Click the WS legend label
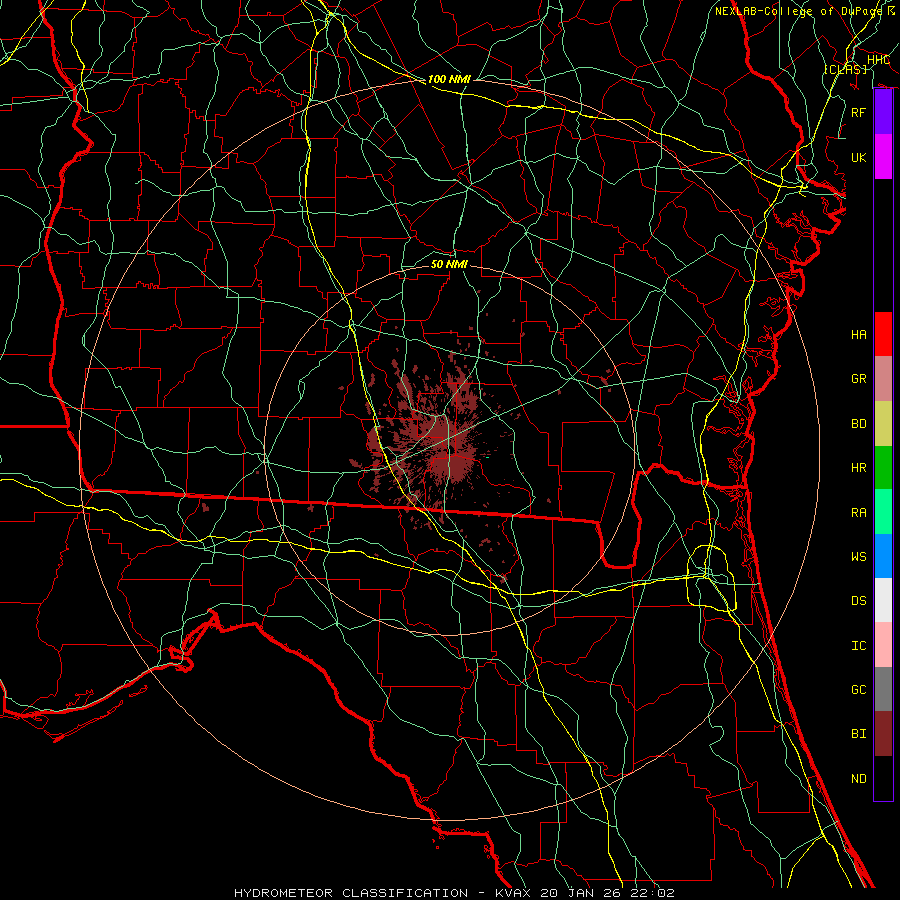Viewport: 900px width, 900px height. pyautogui.click(x=859, y=557)
